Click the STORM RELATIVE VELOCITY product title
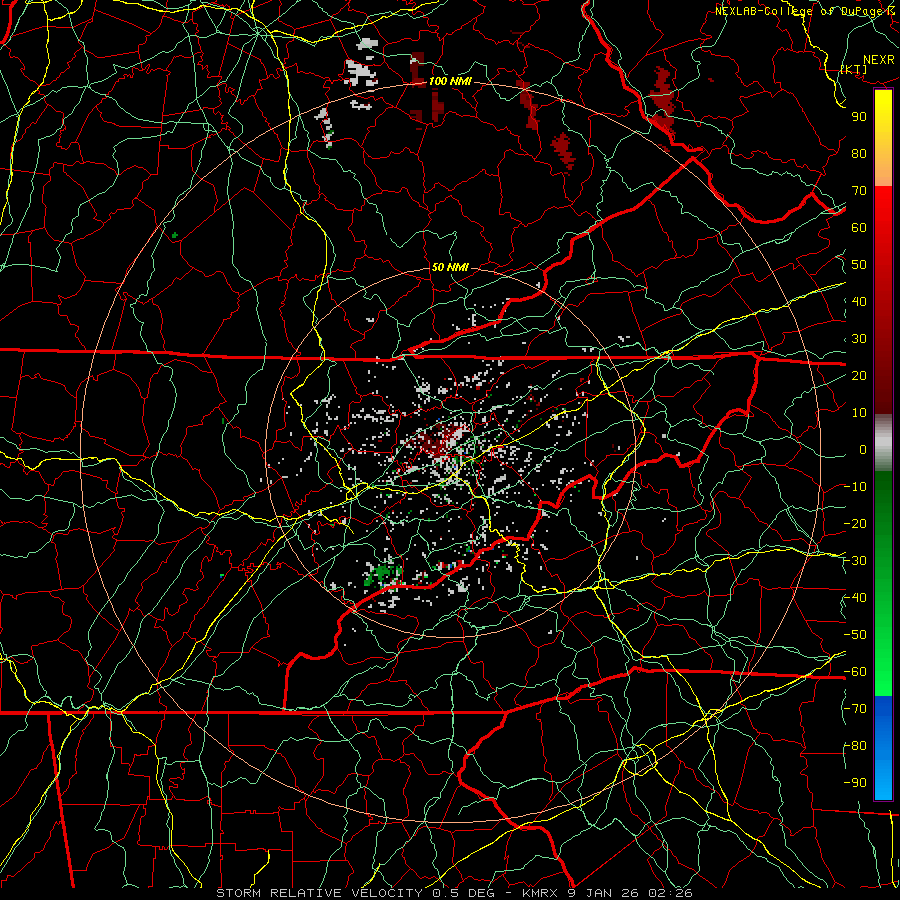Screen dimensions: 900x900 click(x=319, y=893)
